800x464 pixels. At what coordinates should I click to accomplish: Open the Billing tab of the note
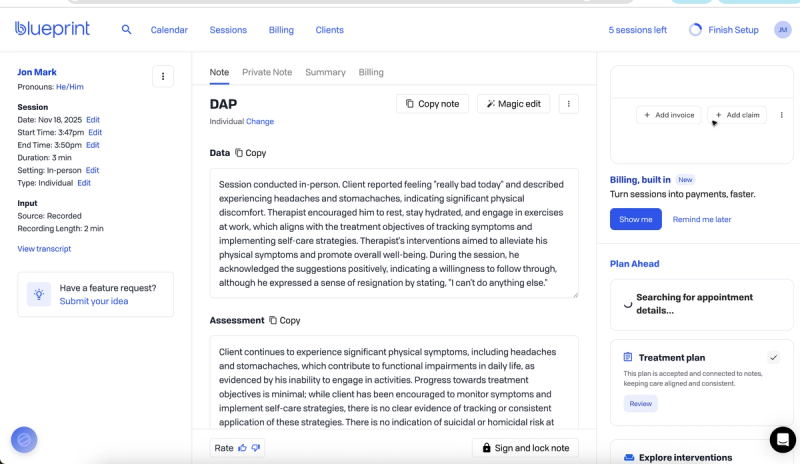tap(371, 72)
